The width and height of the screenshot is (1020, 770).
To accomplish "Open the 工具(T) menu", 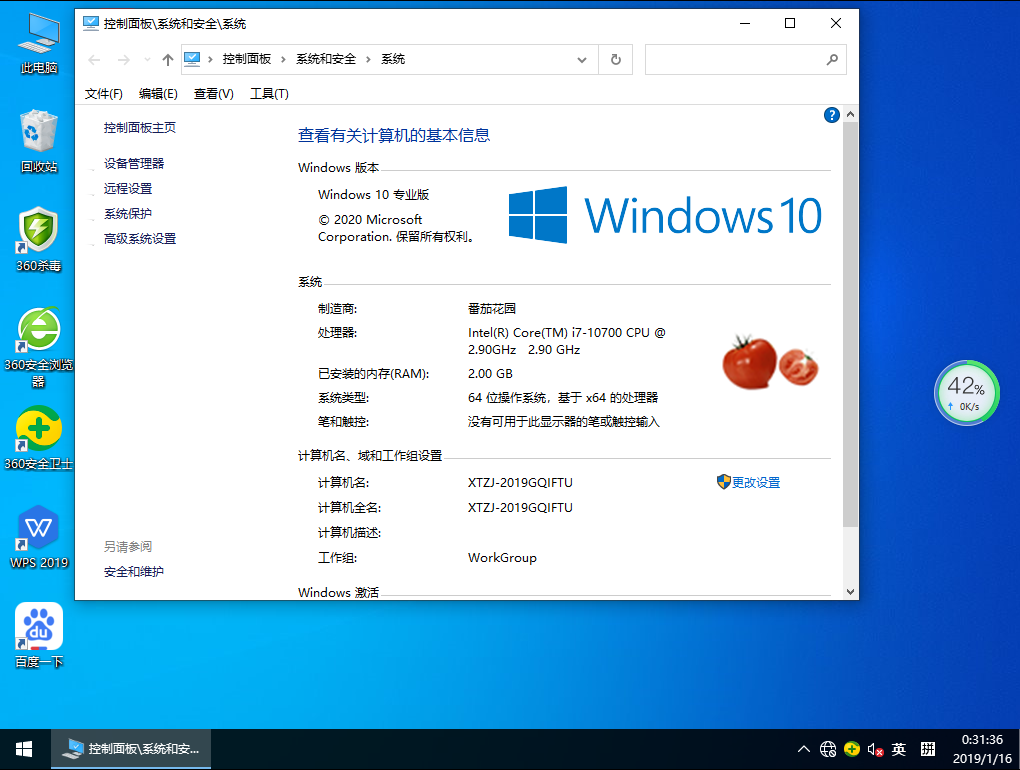I will coord(269,94).
